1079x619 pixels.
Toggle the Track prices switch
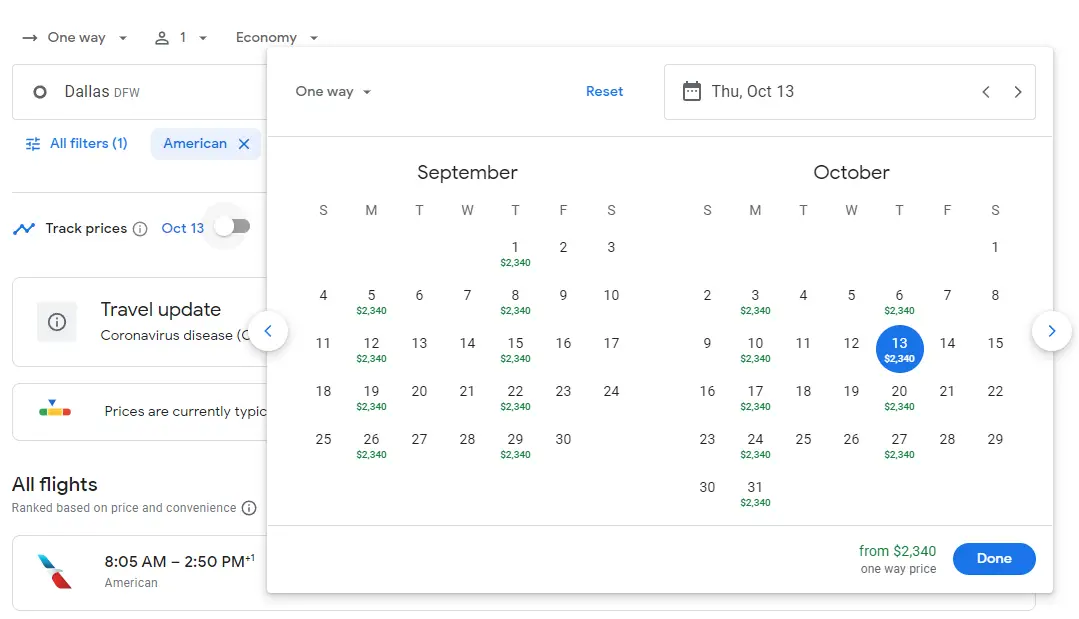[x=232, y=228]
